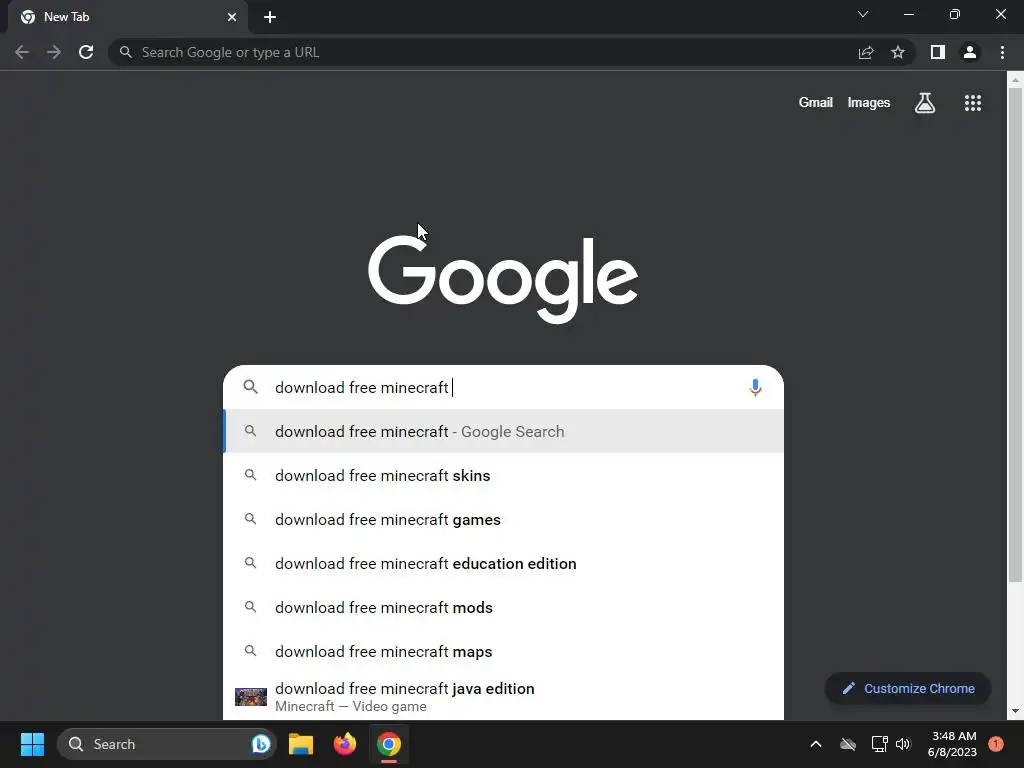Image resolution: width=1024 pixels, height=768 pixels.
Task: Open the Windows Start menu
Action: (x=32, y=744)
